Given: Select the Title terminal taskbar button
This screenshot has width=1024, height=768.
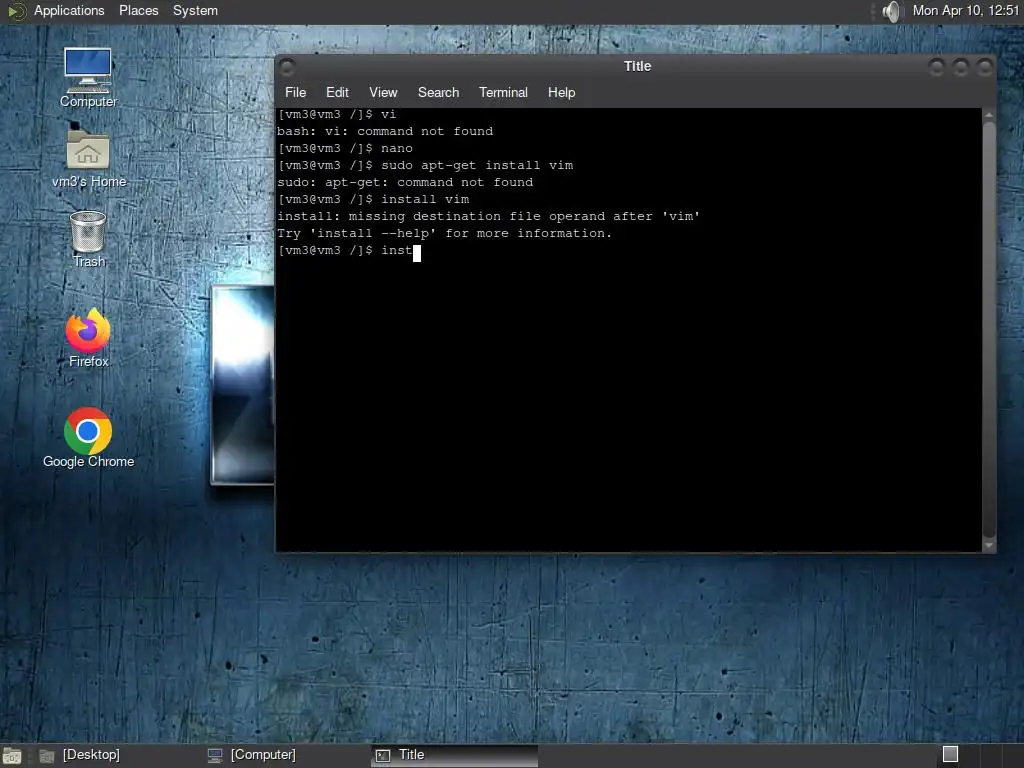Looking at the screenshot, I should tap(455, 755).
